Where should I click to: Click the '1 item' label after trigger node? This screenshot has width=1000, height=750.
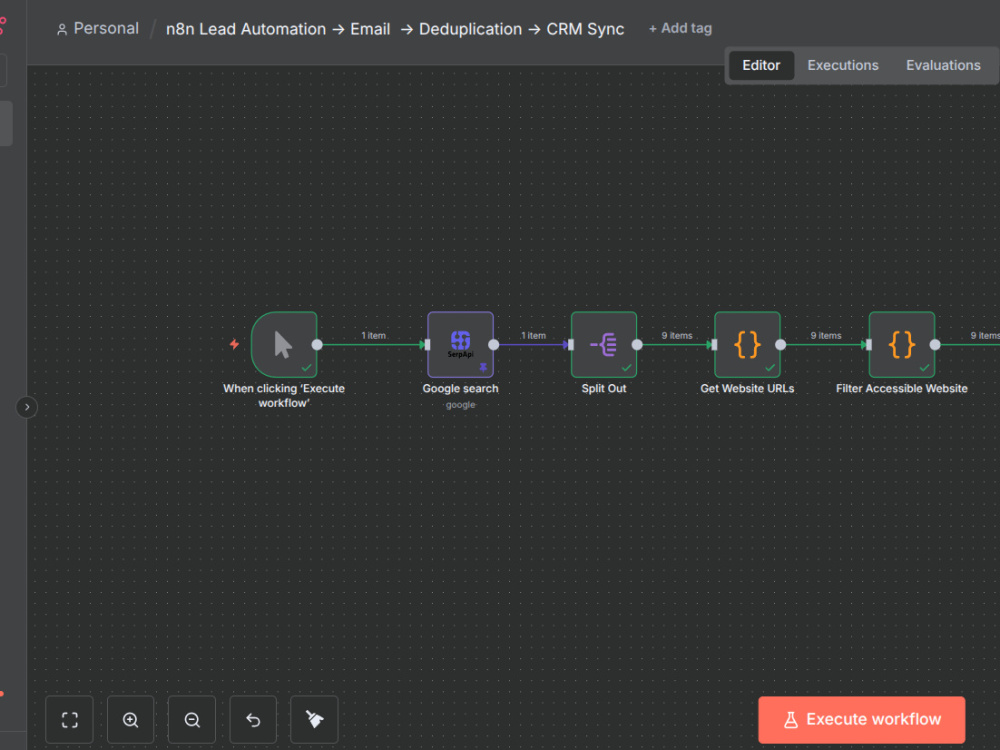373,335
